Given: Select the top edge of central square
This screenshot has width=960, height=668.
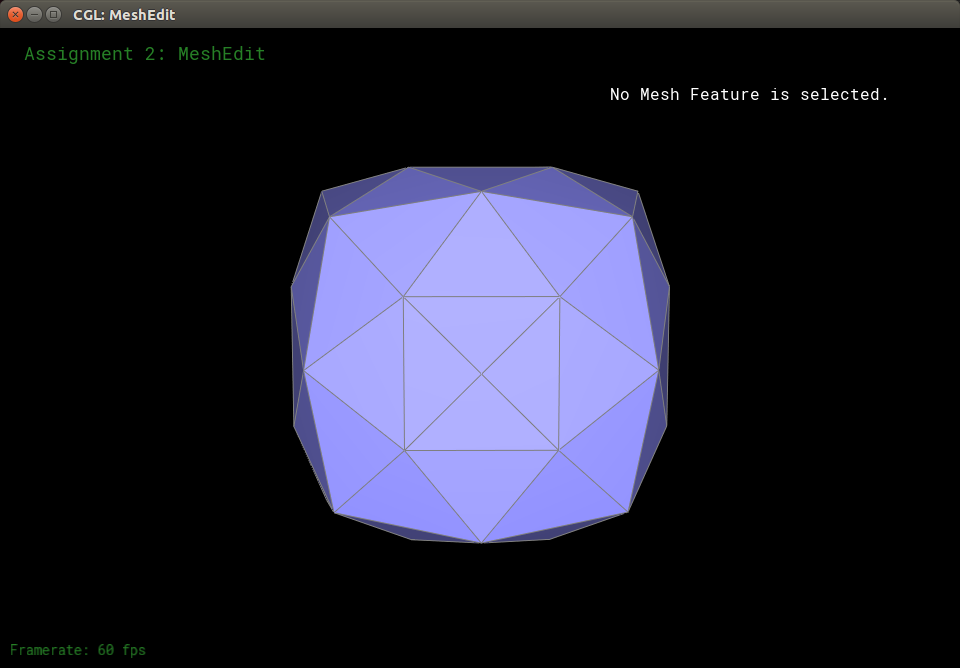Looking at the screenshot, I should (482, 296).
